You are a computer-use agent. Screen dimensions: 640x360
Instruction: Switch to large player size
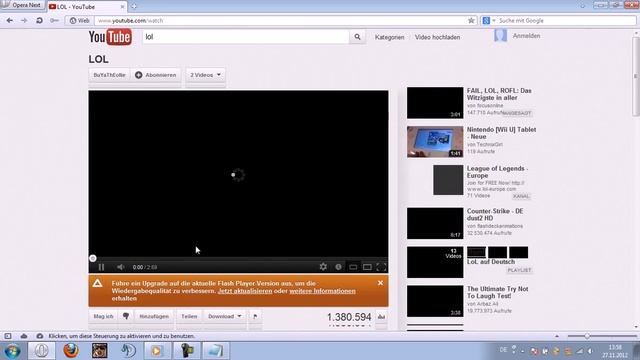367,267
